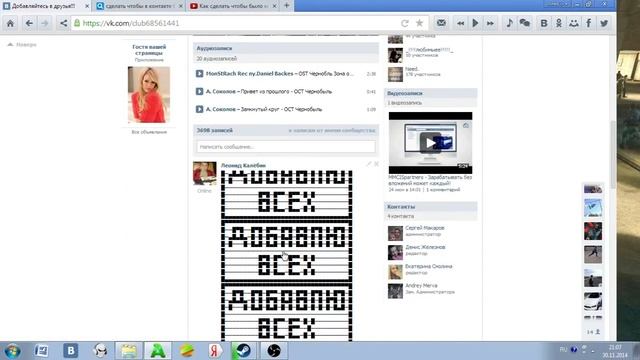Open Леонид Калёбин's post avatar
Image resolution: width=640 pixels, height=360 pixels.
204,173
